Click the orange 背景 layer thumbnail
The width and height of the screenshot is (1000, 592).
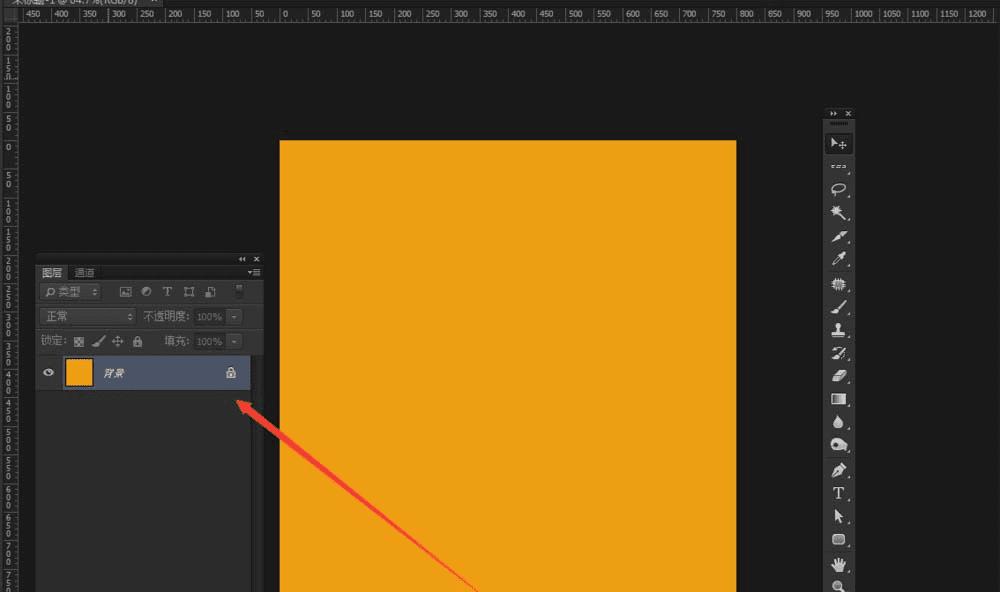79,373
